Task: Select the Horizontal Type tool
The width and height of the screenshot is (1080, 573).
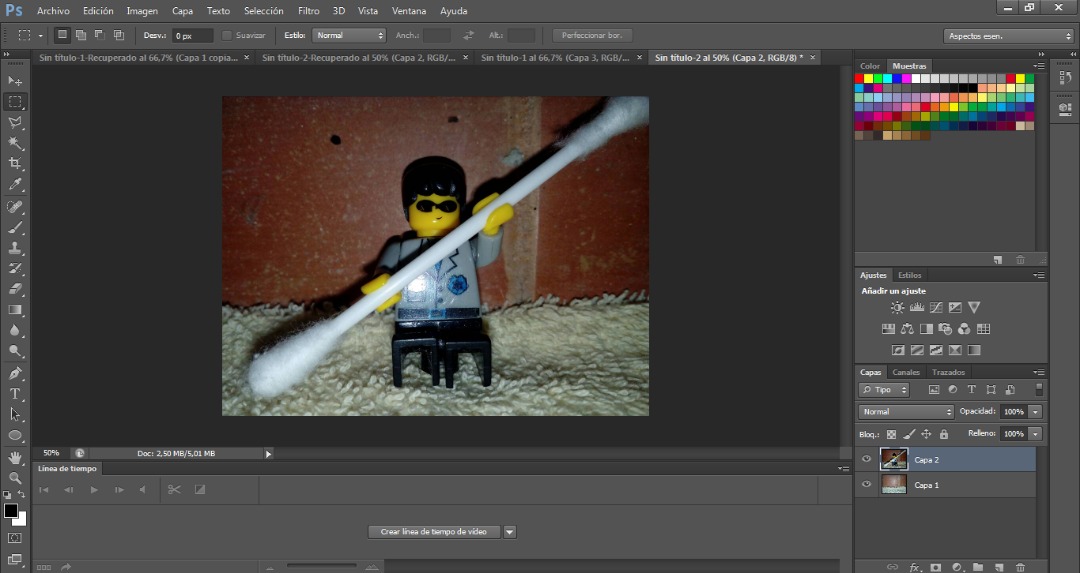Action: click(x=15, y=394)
